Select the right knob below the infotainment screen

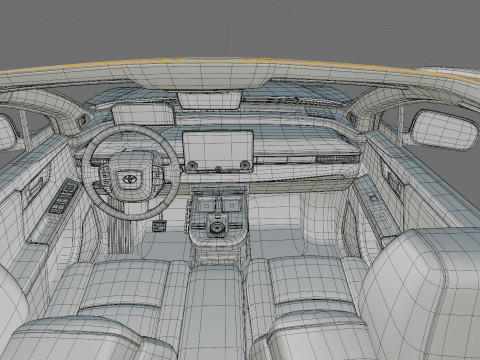point(244,165)
